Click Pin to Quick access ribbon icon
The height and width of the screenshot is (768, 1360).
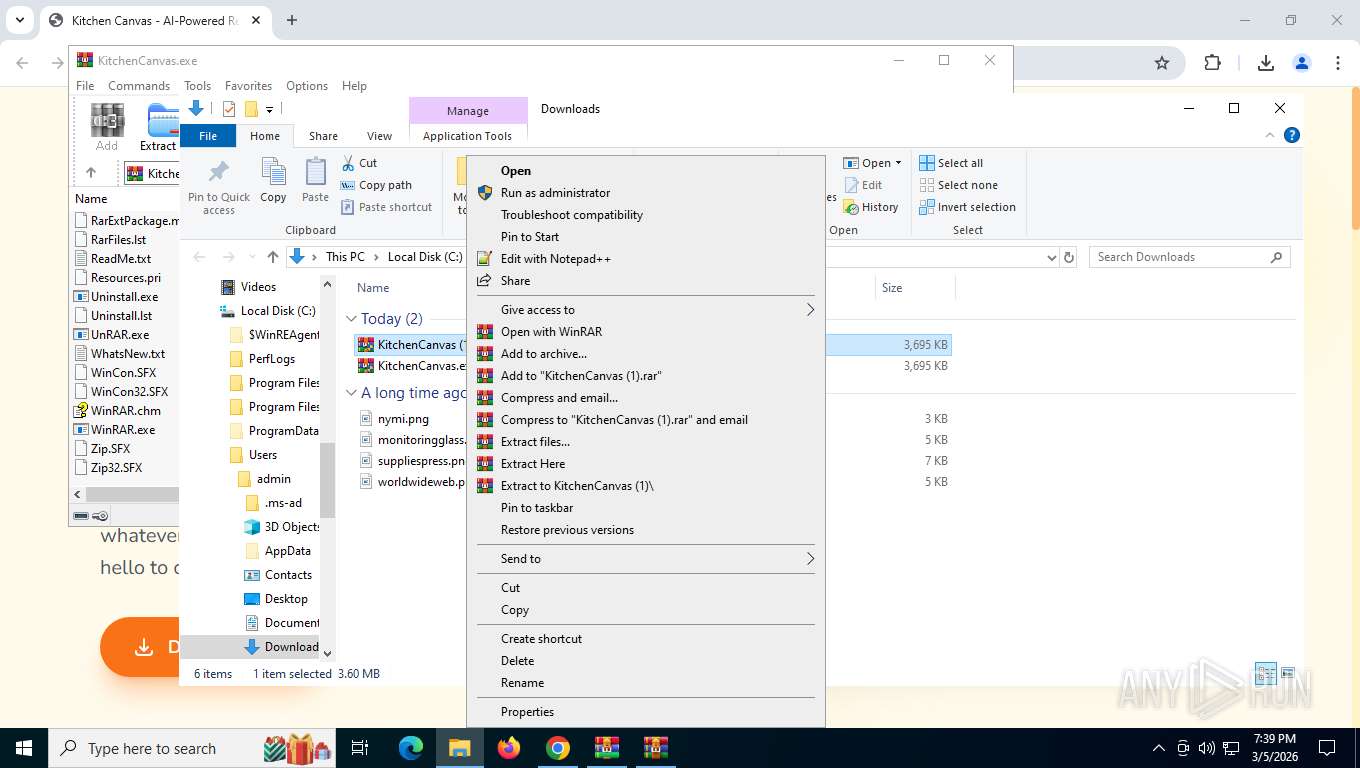point(219,186)
